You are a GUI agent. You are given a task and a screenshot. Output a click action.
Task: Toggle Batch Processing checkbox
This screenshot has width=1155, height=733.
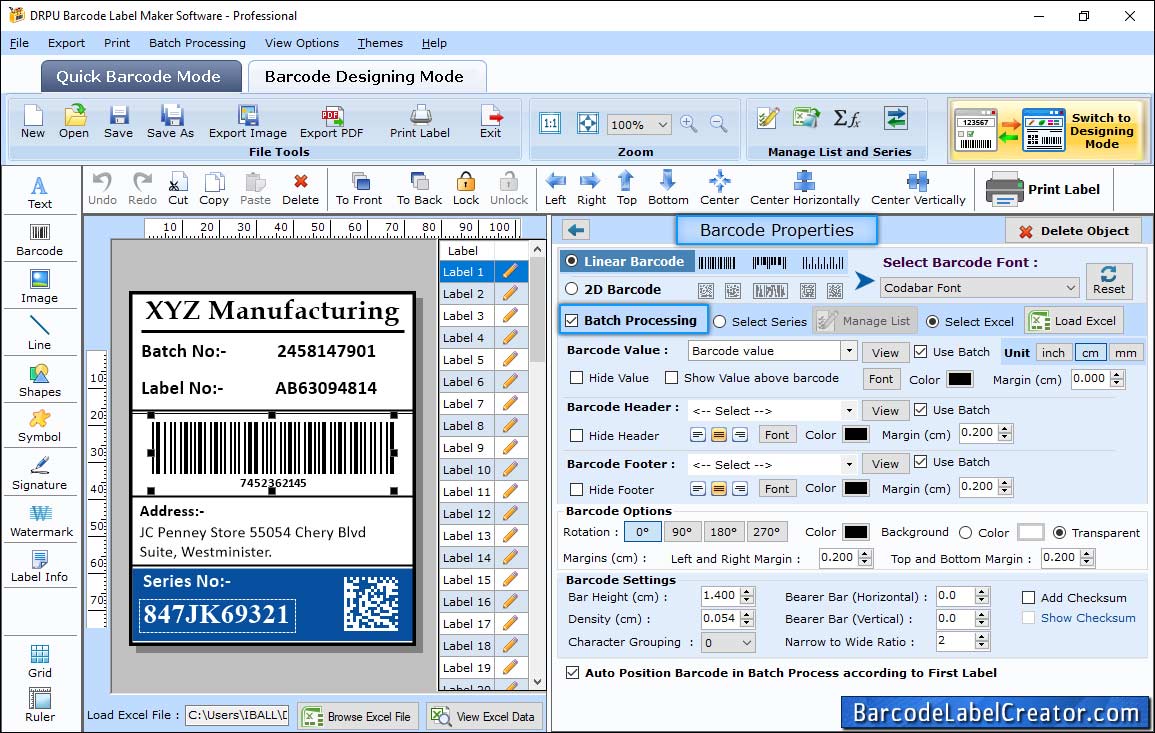click(x=572, y=320)
